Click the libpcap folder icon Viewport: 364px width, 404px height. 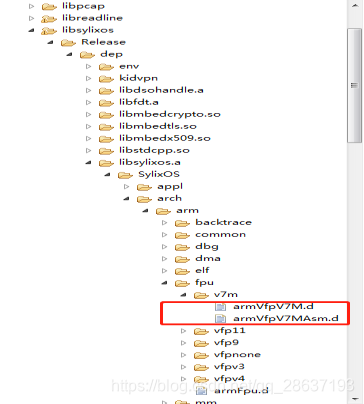click(49, 6)
